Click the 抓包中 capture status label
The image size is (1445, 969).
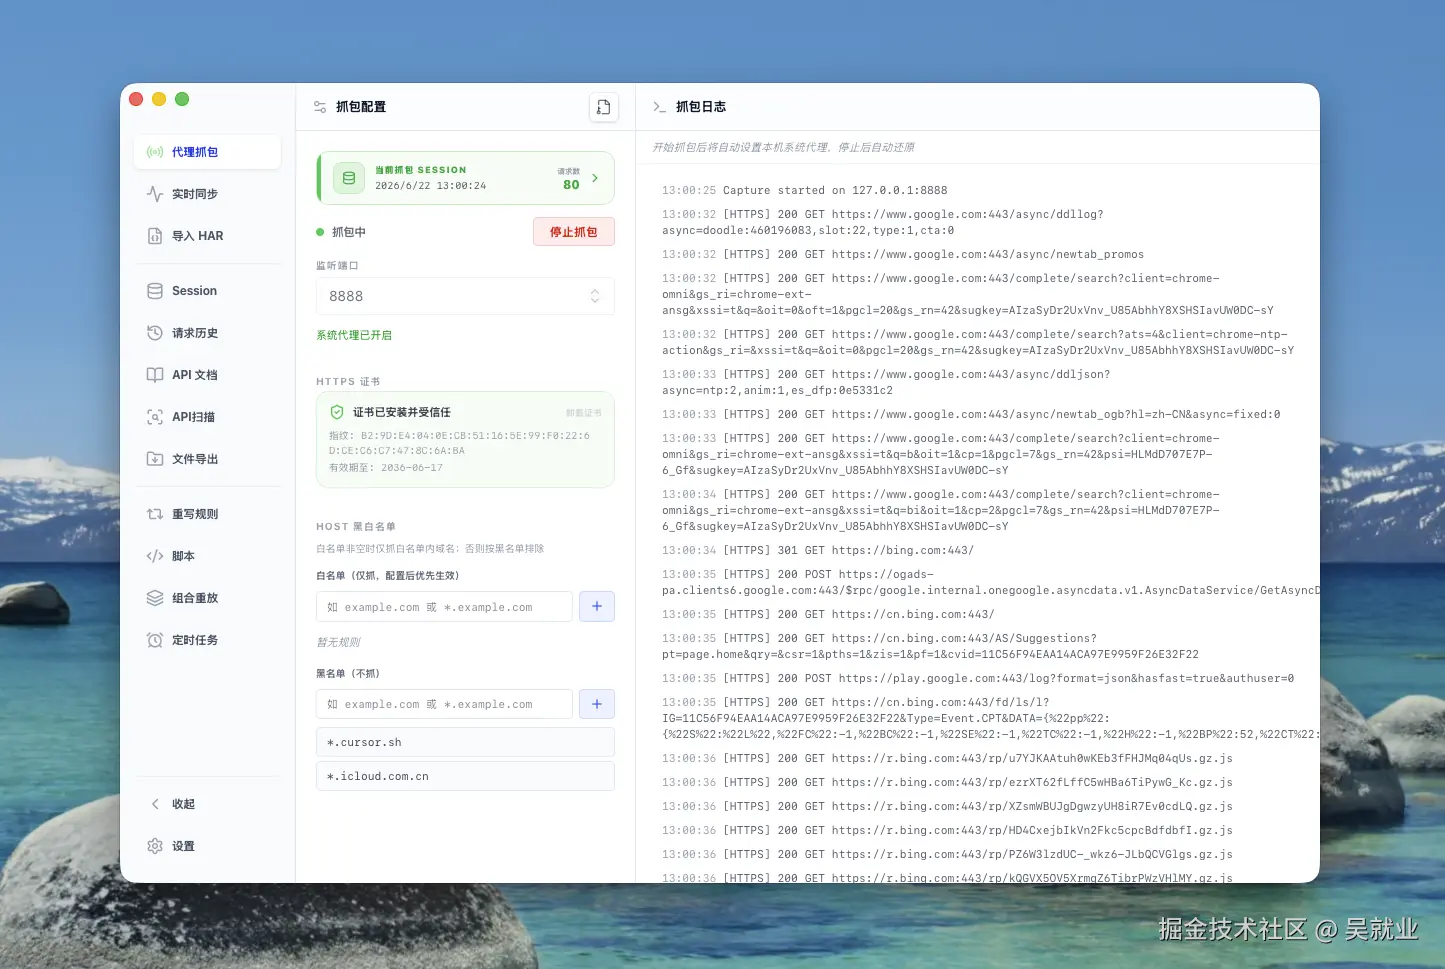[349, 232]
